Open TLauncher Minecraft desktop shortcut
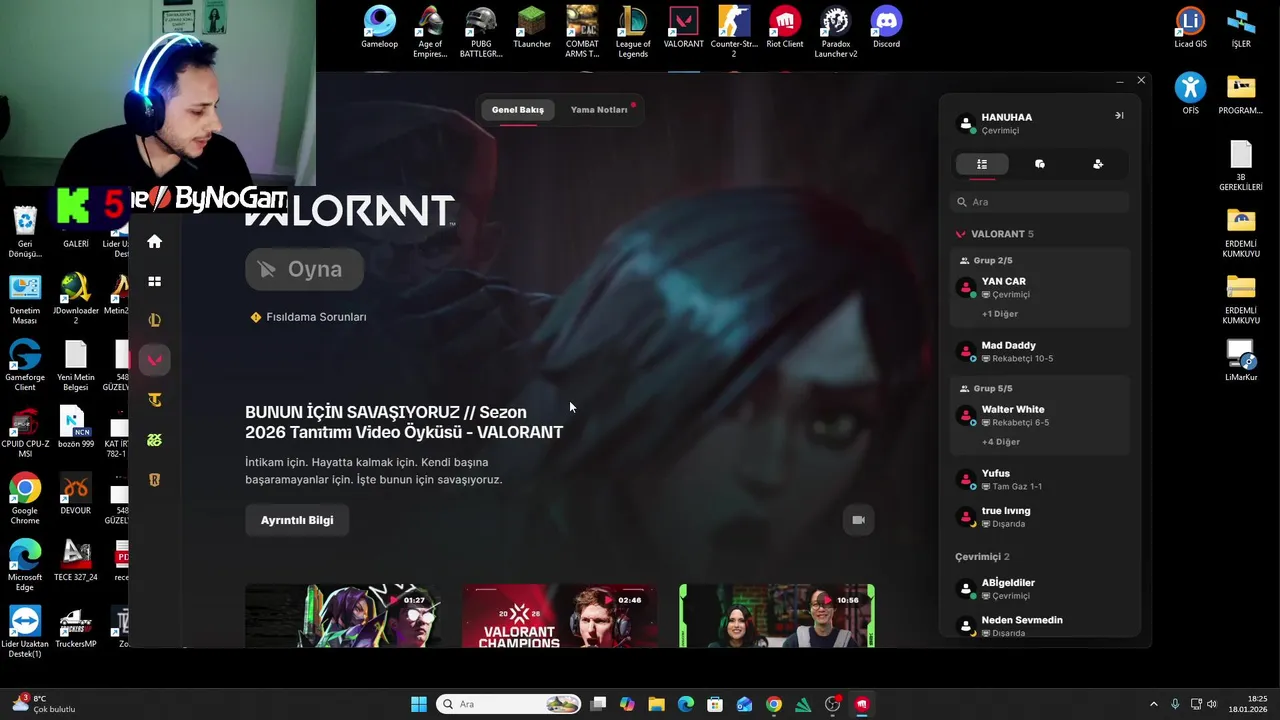Image resolution: width=1280 pixels, height=720 pixels. pyautogui.click(x=532, y=29)
